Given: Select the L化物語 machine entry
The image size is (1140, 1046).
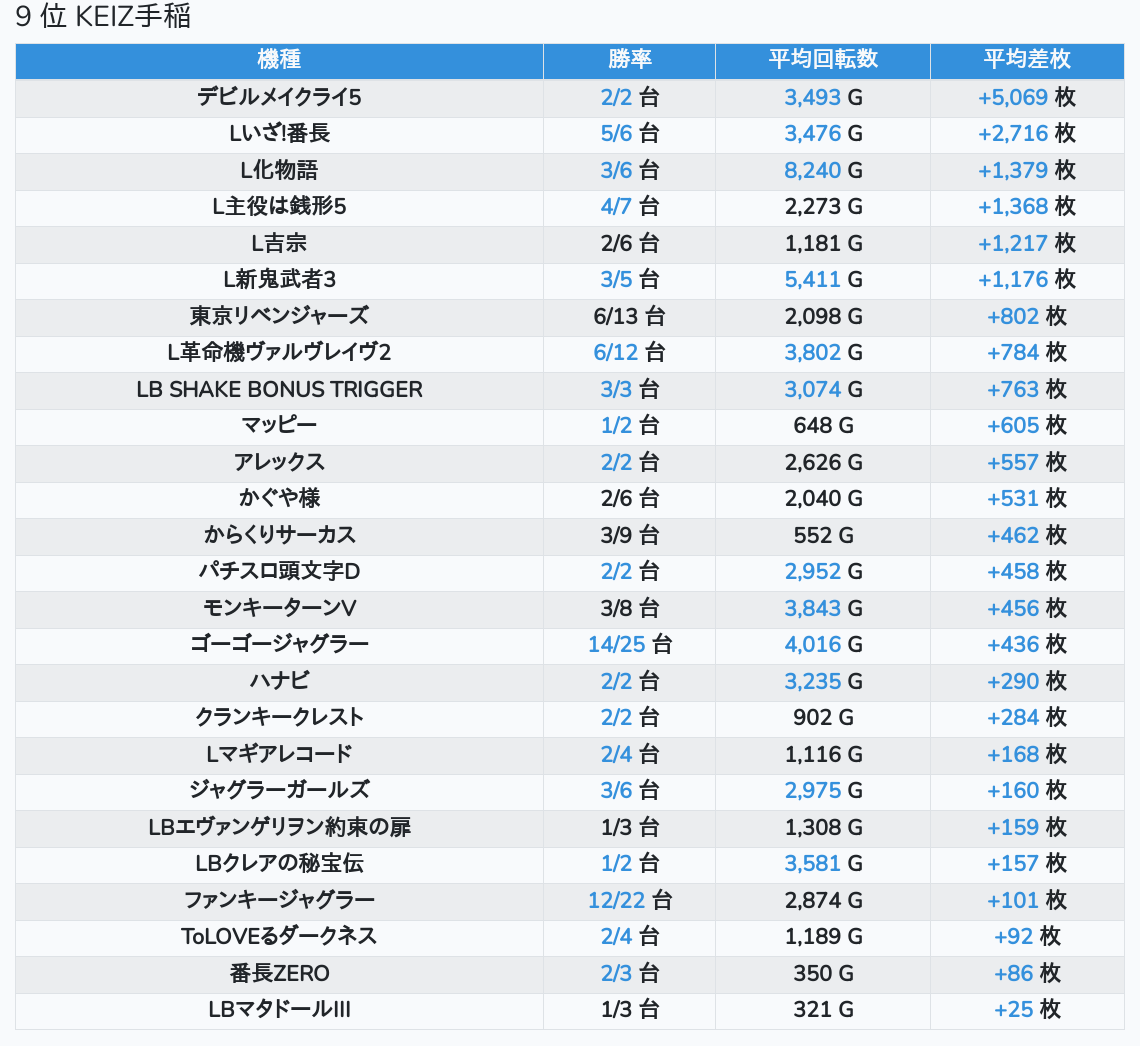Looking at the screenshot, I should 279,170.
